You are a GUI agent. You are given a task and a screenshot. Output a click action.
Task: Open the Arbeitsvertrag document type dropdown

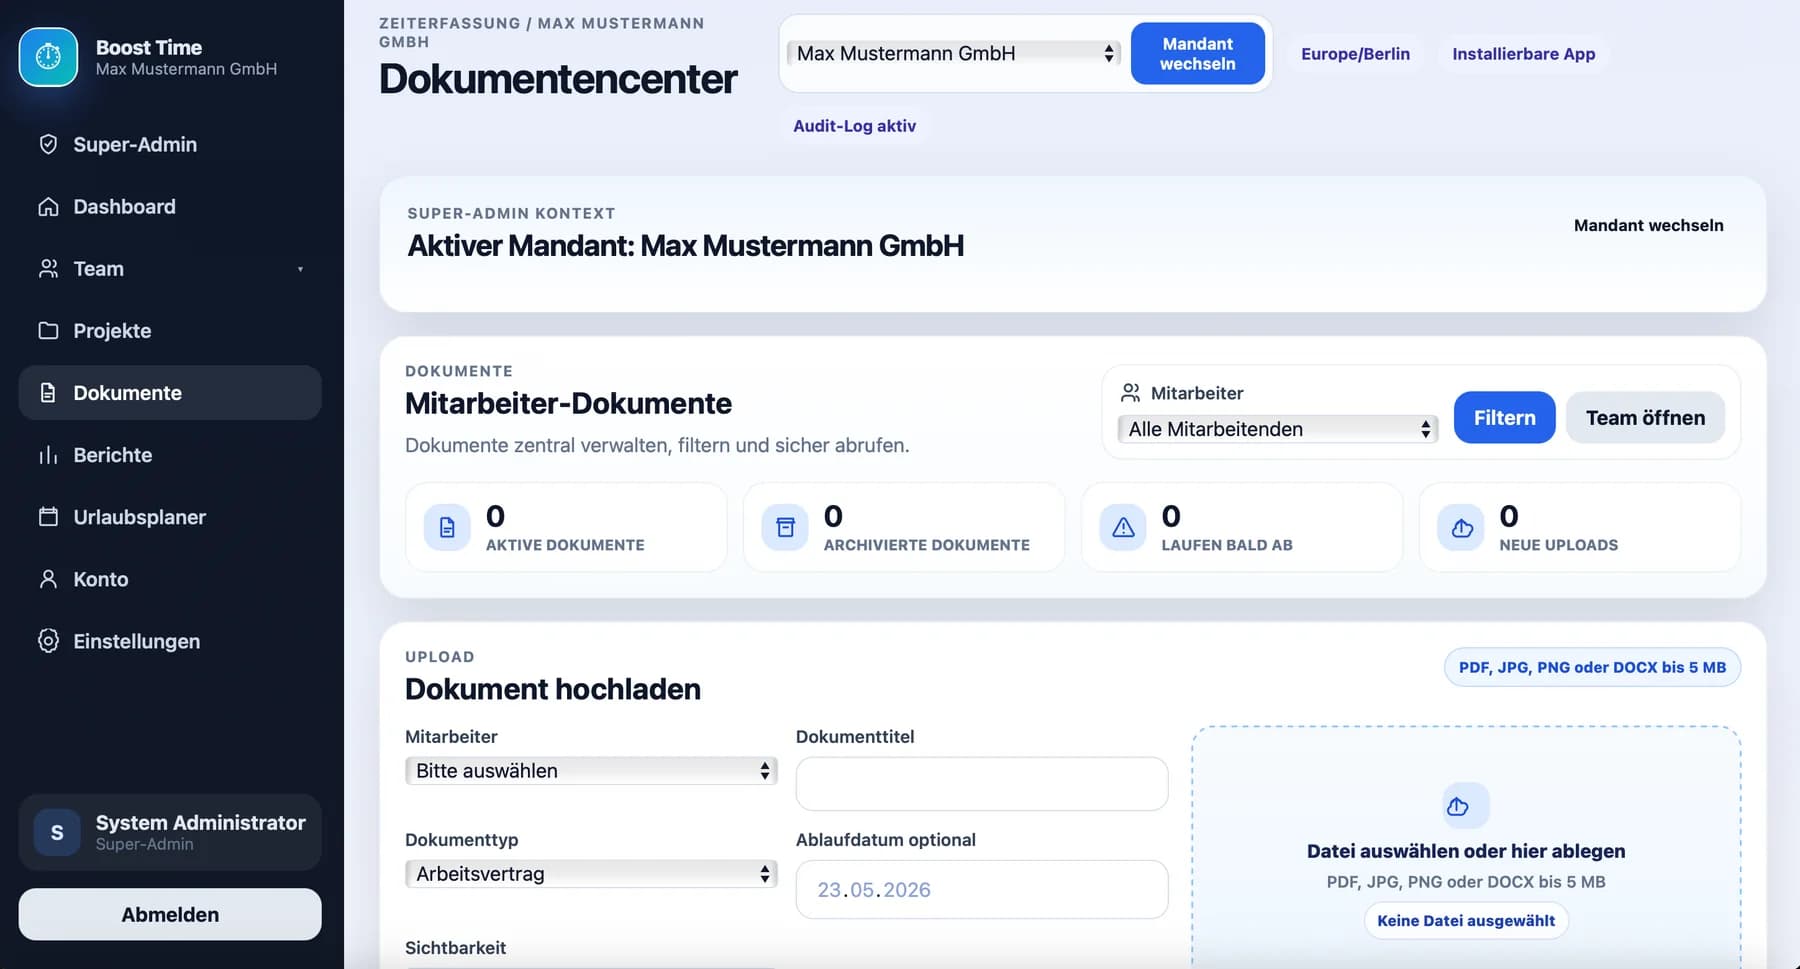(x=591, y=874)
